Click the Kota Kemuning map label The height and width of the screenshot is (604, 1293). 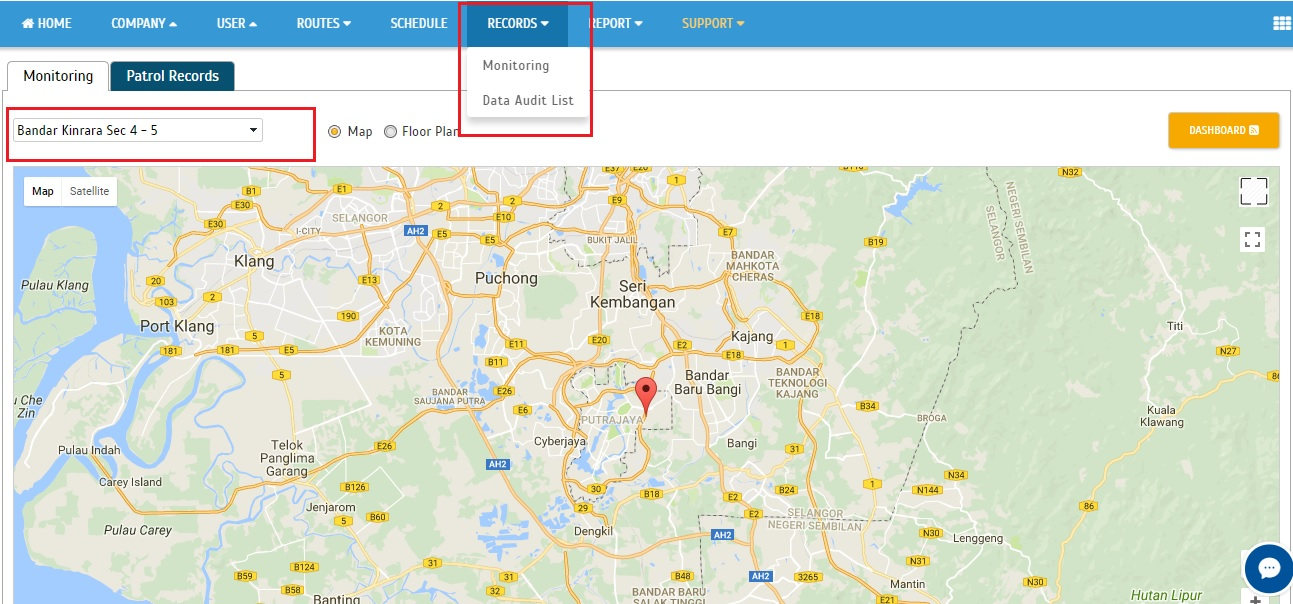click(393, 336)
